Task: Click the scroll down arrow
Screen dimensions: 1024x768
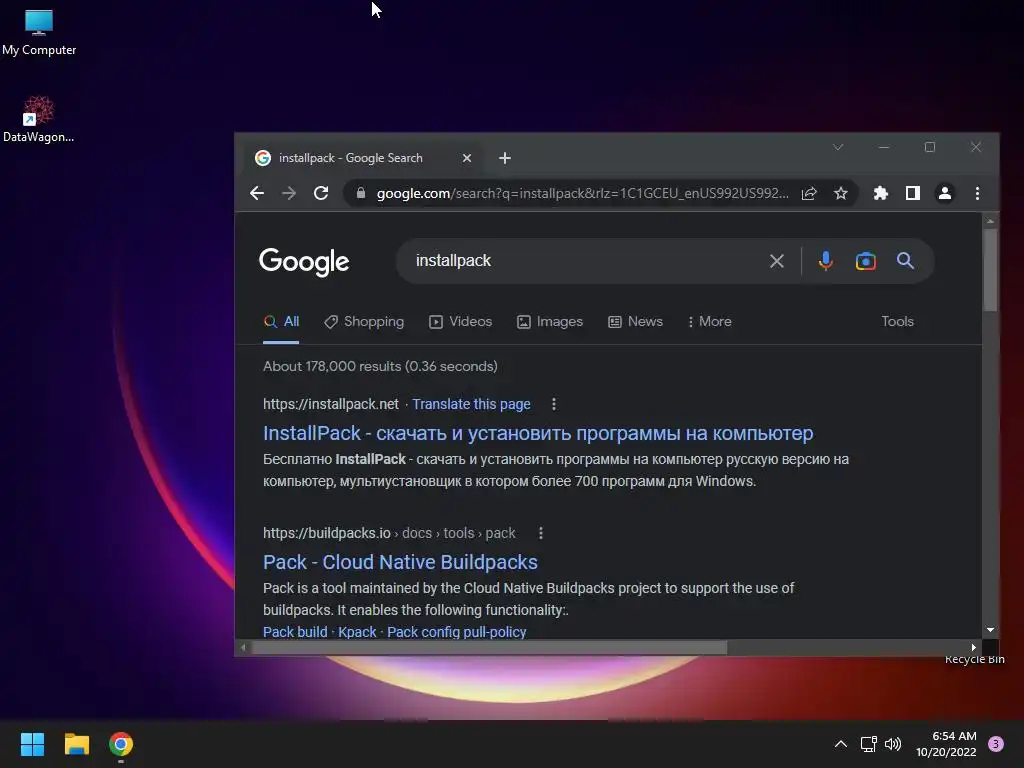Action: [991, 630]
